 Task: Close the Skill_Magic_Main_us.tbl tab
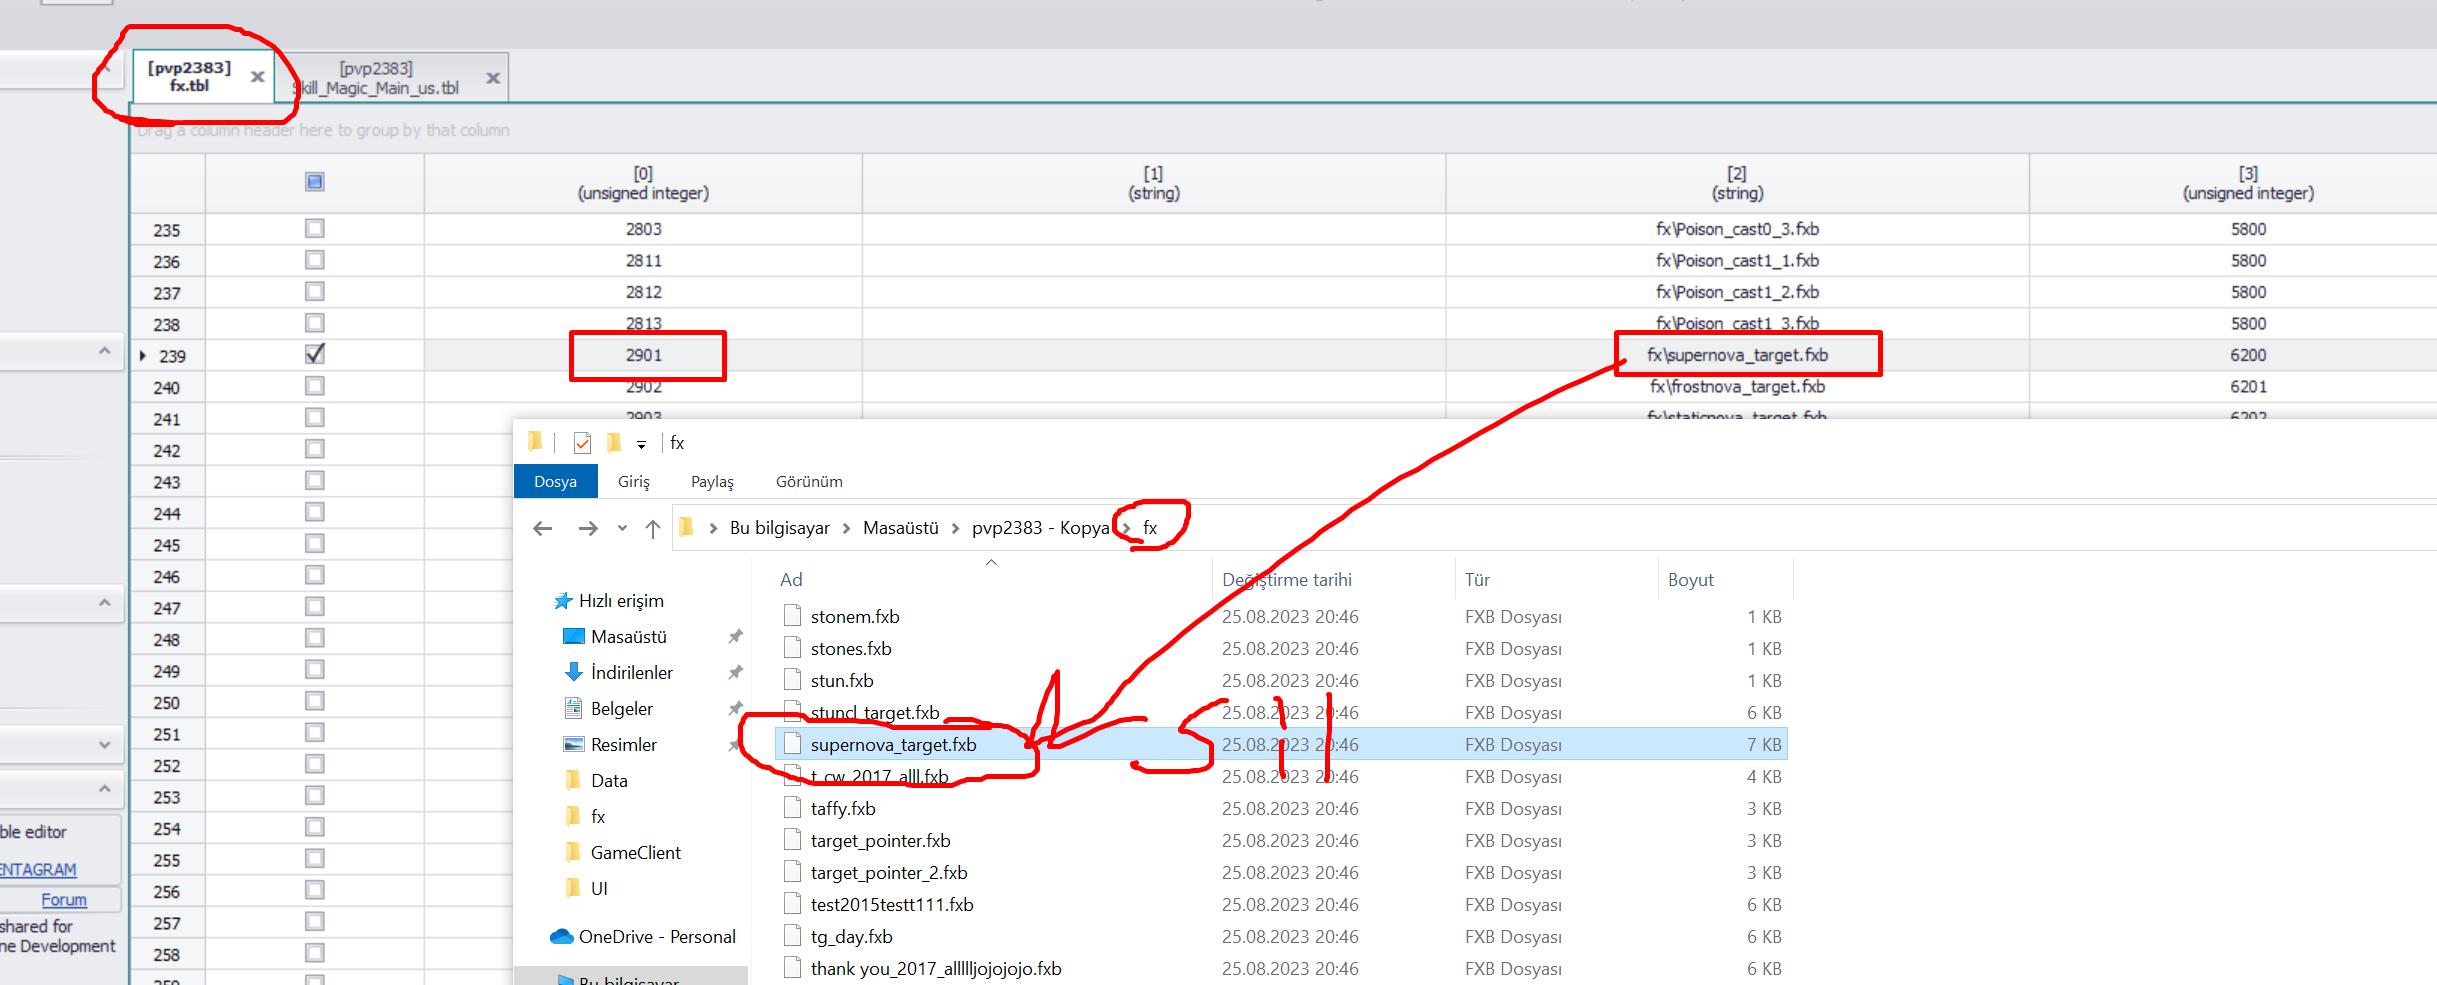493,78
